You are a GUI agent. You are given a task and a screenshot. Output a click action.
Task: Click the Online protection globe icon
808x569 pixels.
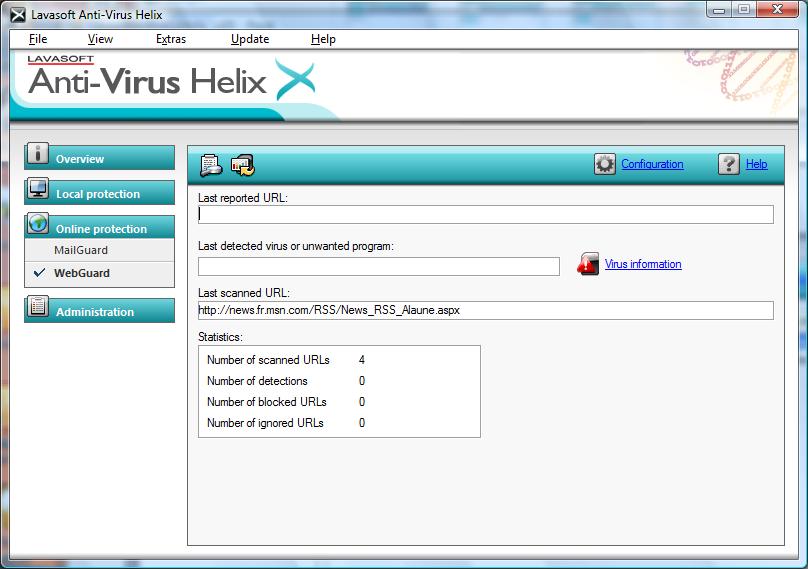38,224
